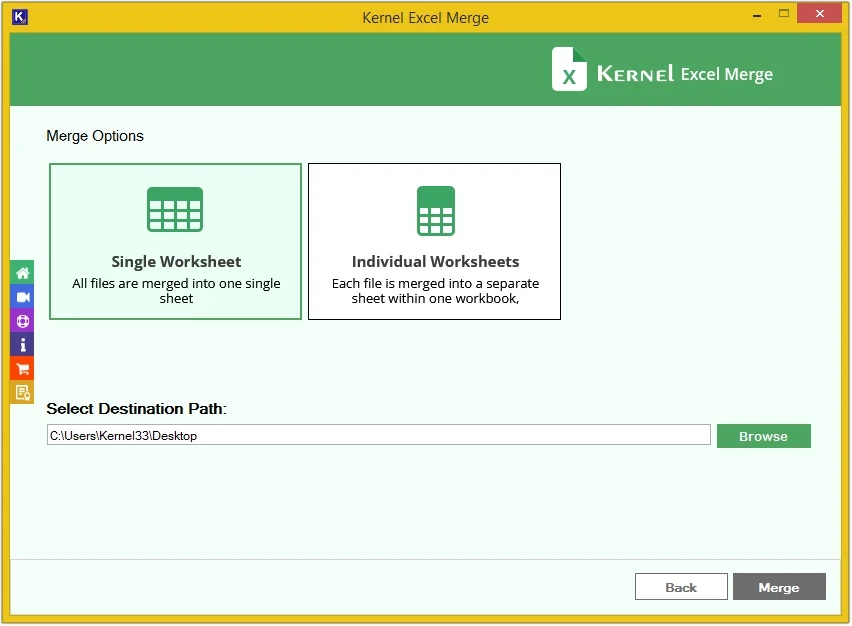
Task: Click the Kernel Excel Merge header brand text
Action: (x=685, y=74)
